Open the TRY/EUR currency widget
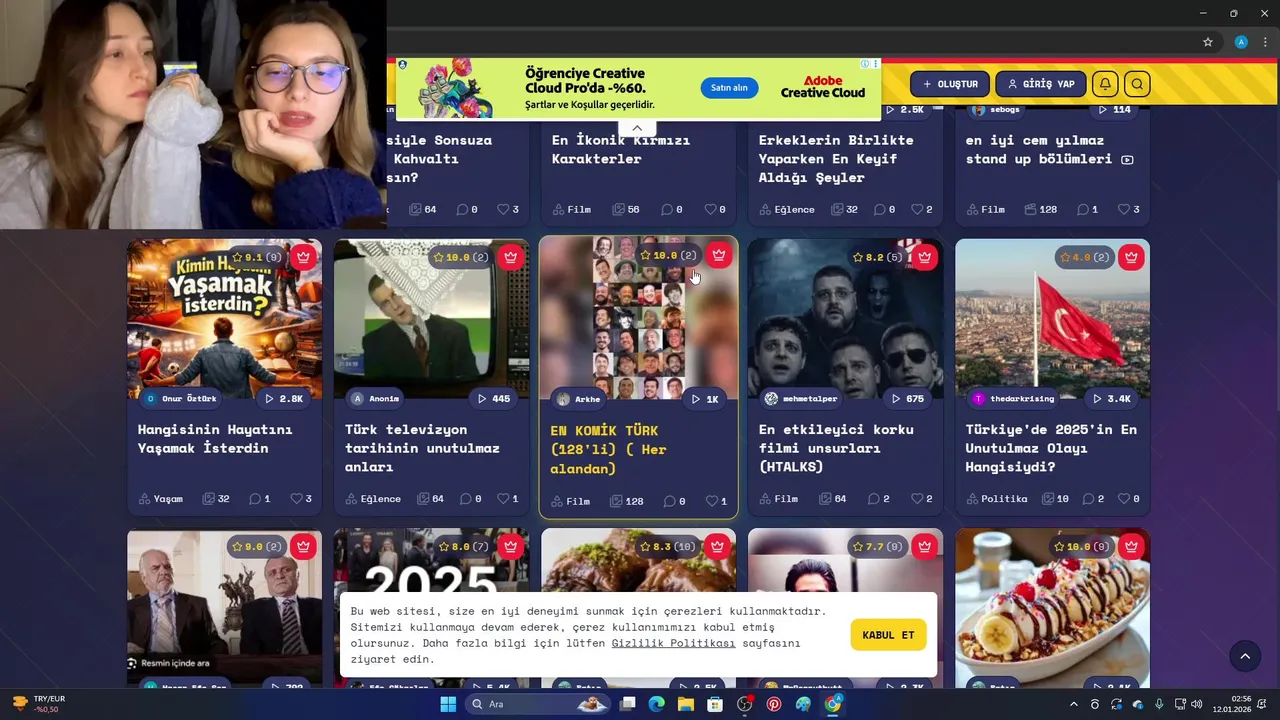This screenshot has width=1280, height=720. (x=38, y=704)
